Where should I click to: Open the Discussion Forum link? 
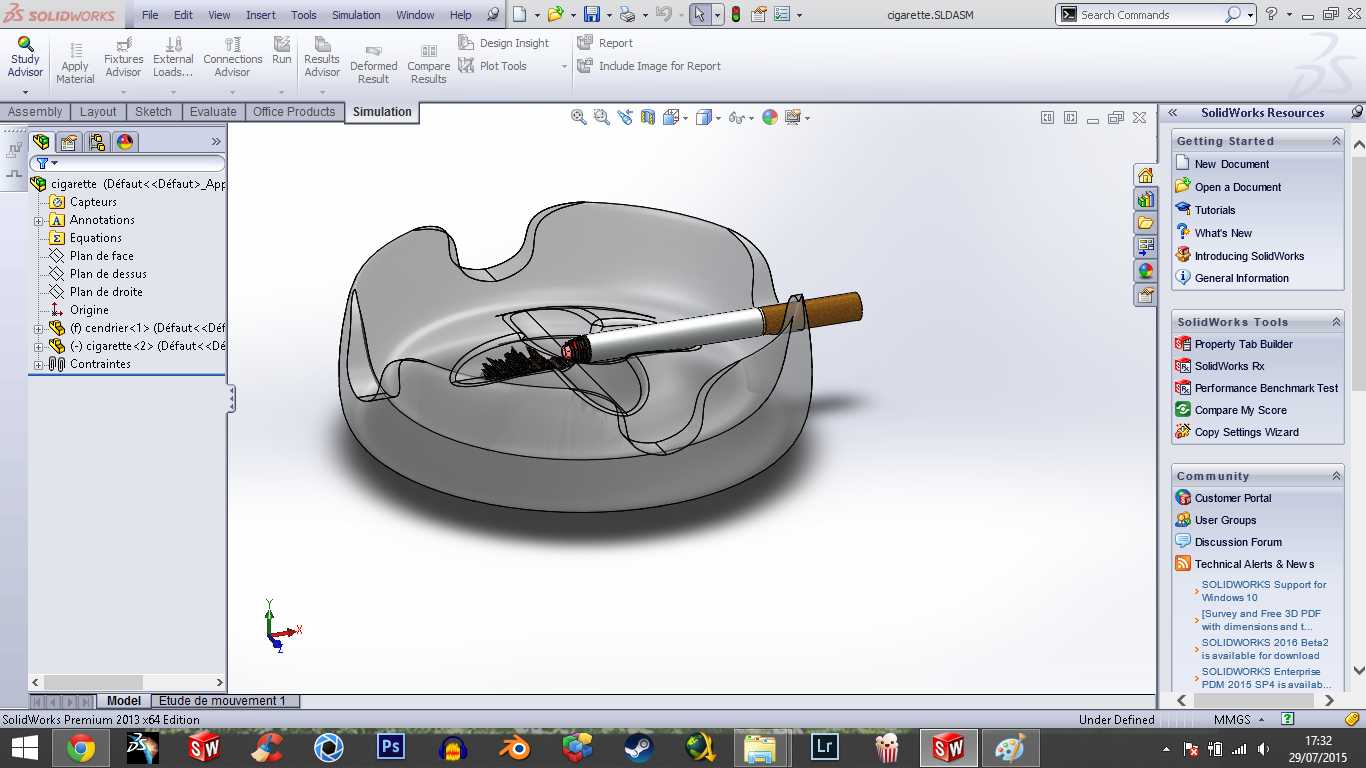pyautogui.click(x=1238, y=542)
